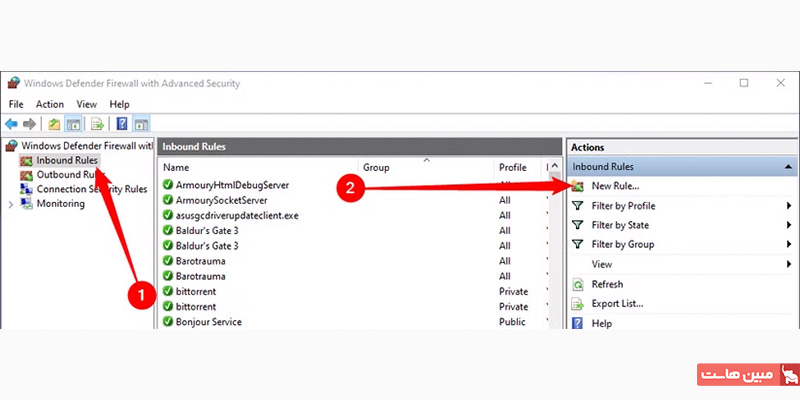Viewport: 800px width, 400px height.
Task: Click green check icon beside Bonjour Service
Action: coord(167,322)
